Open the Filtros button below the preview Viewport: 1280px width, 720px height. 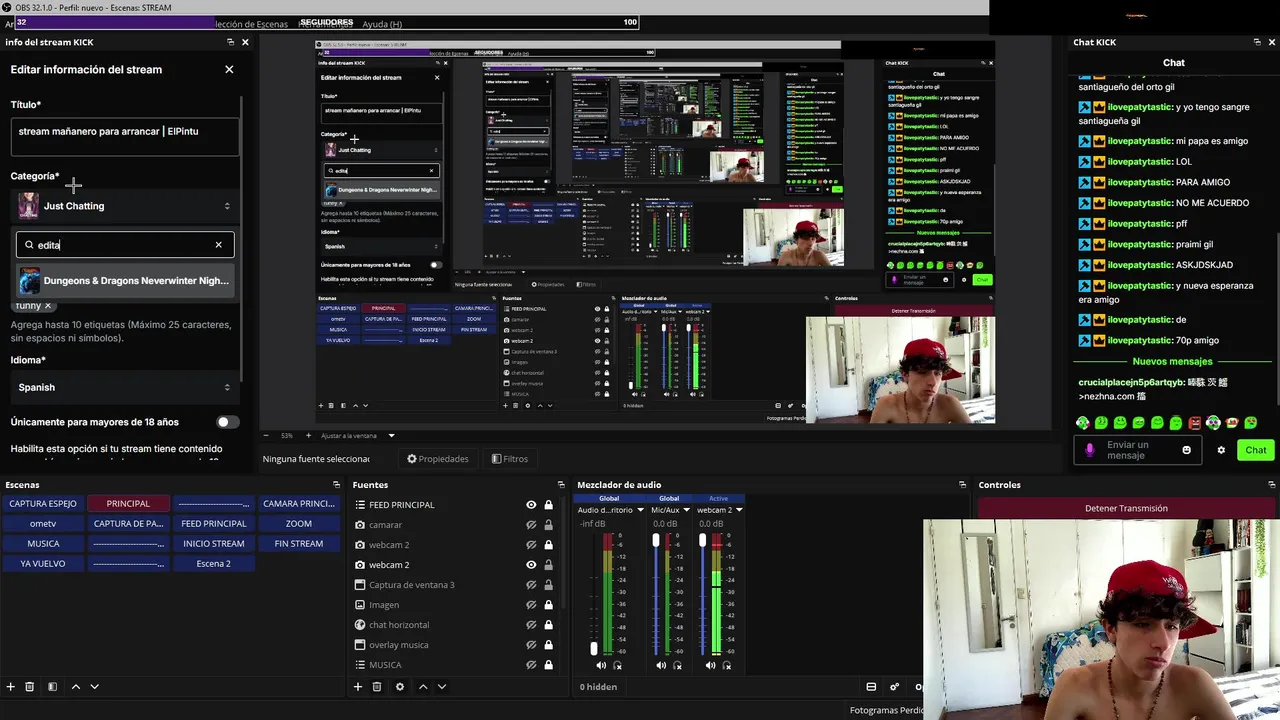pos(510,459)
